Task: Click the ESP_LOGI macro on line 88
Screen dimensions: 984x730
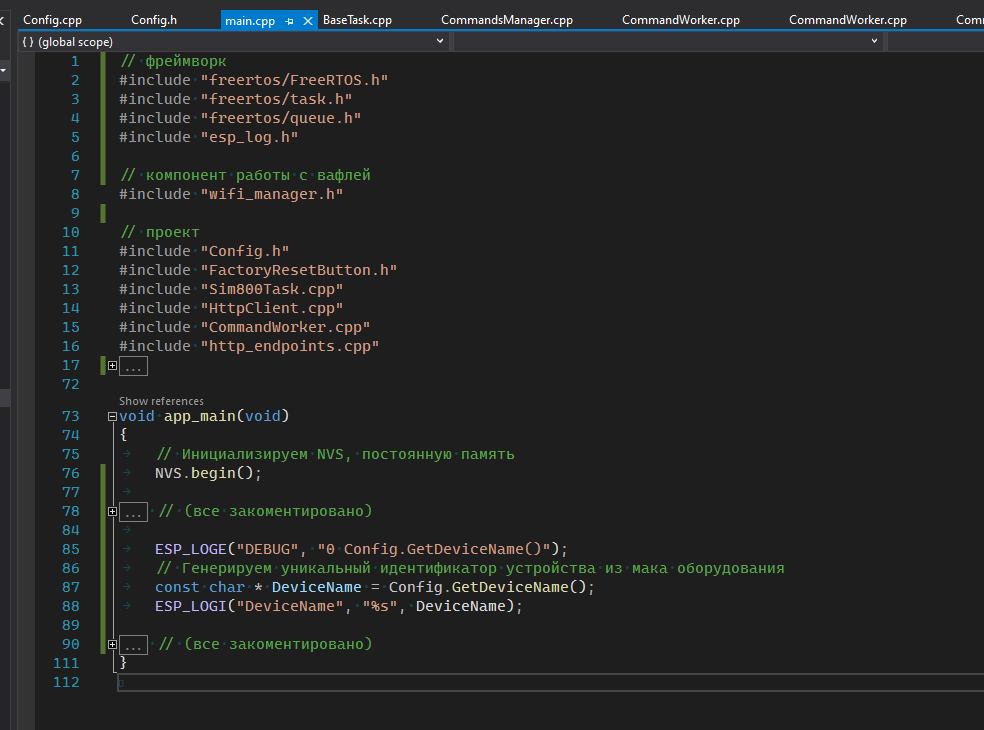Action: (190, 607)
